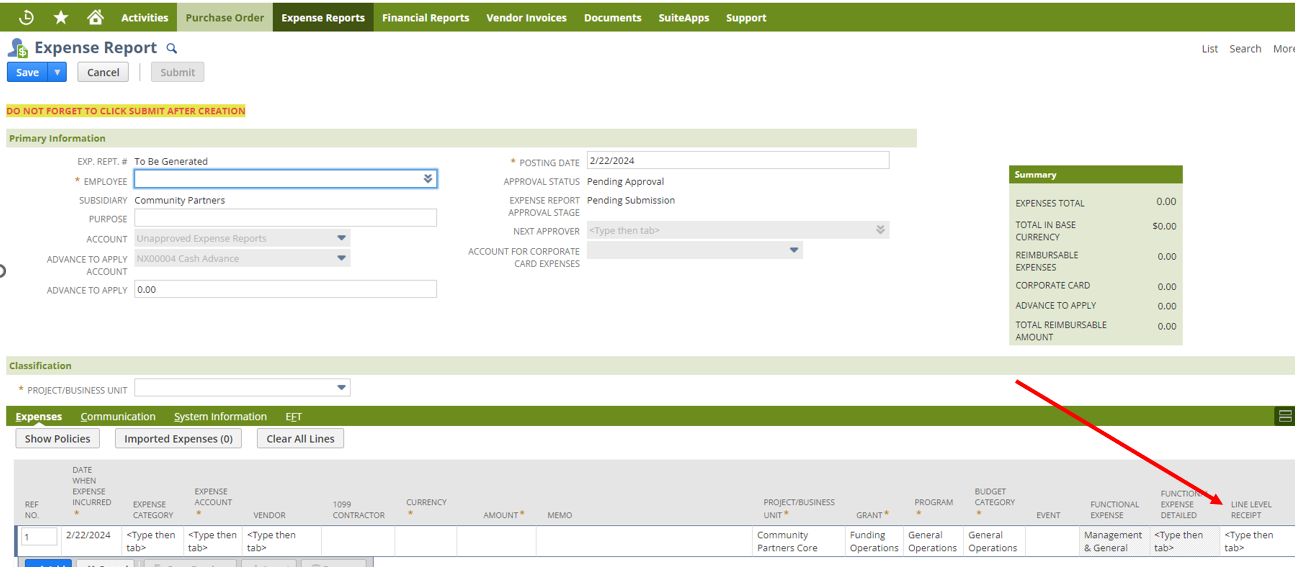Click the search magnifier beside Expense Report
The width and height of the screenshot is (1295, 567).
[172, 48]
